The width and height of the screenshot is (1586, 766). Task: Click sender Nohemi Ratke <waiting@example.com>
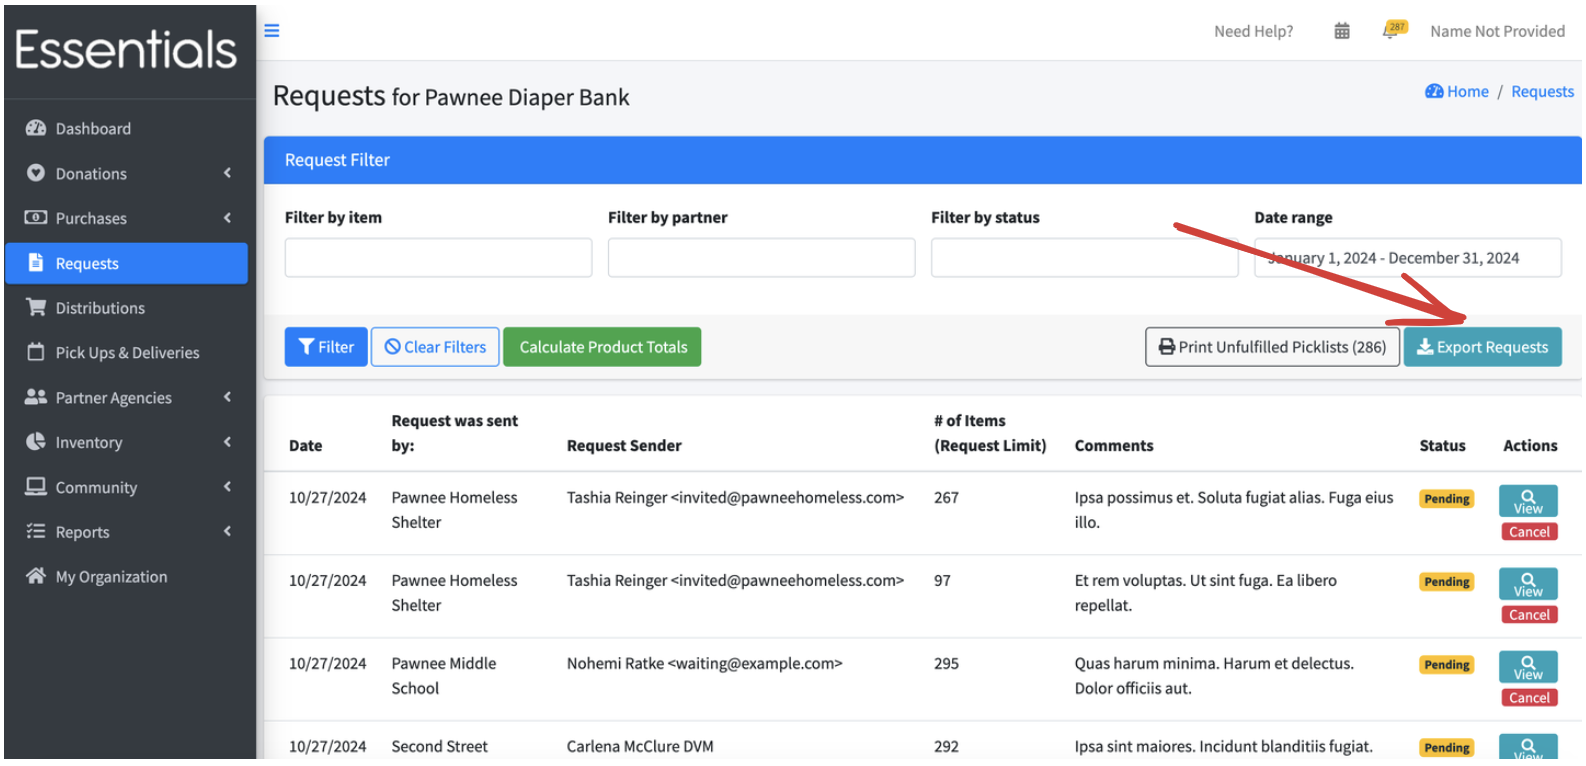[704, 663]
